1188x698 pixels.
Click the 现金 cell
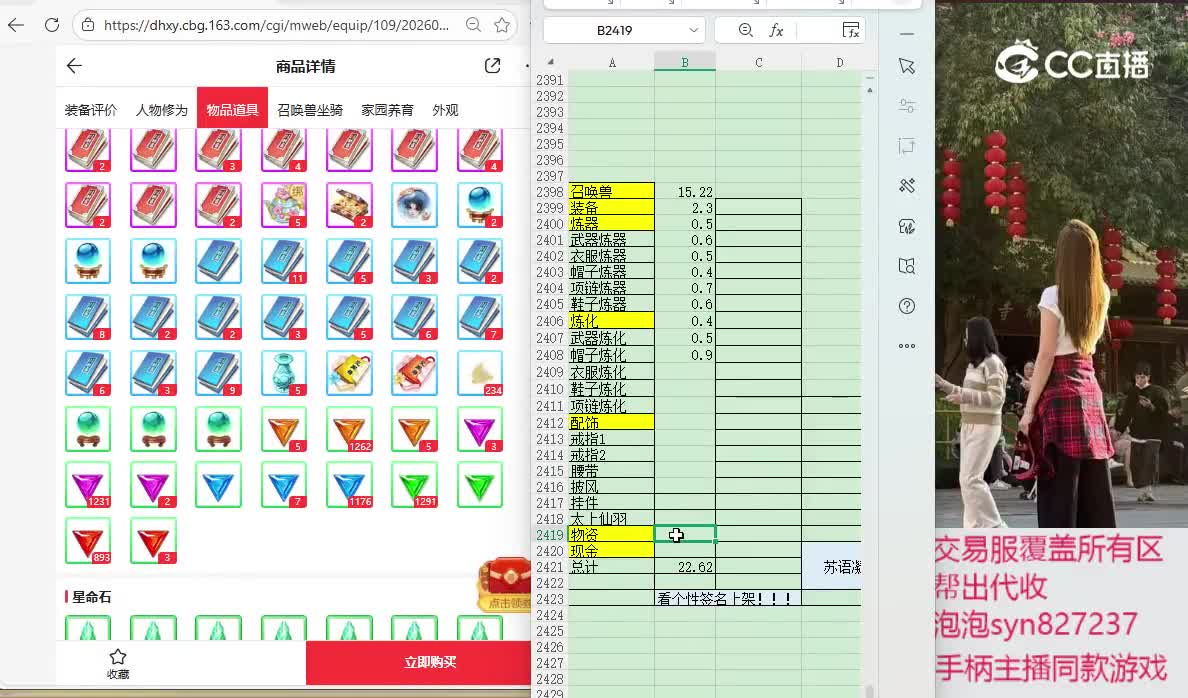point(611,551)
